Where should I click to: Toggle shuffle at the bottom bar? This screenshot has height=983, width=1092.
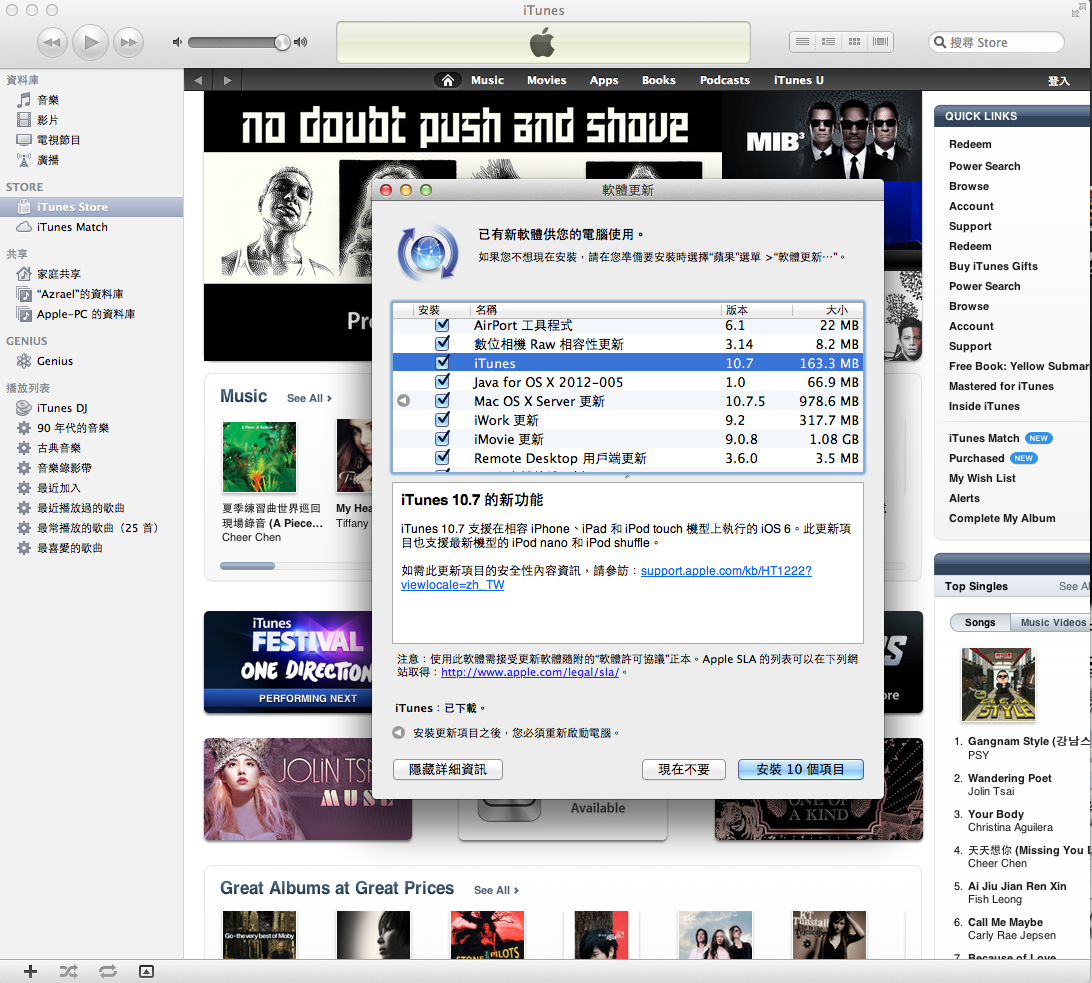pyautogui.click(x=69, y=971)
